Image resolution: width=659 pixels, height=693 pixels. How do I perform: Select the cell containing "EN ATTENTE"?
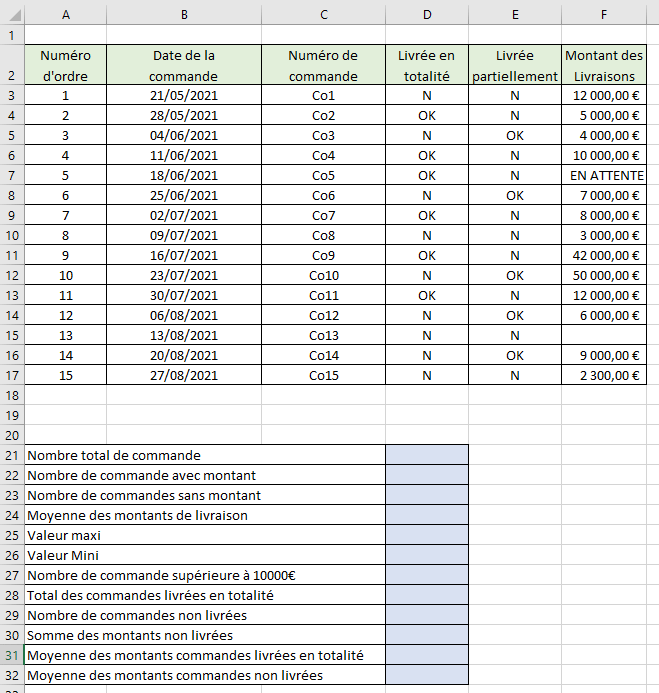click(603, 175)
